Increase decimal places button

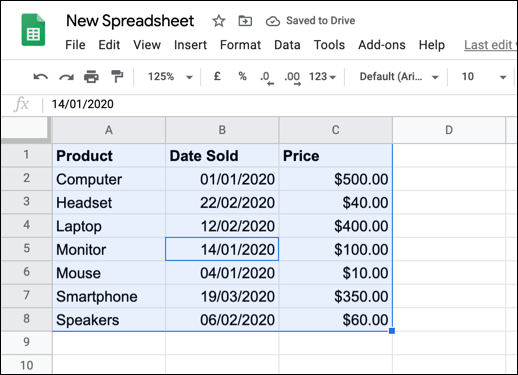point(292,78)
